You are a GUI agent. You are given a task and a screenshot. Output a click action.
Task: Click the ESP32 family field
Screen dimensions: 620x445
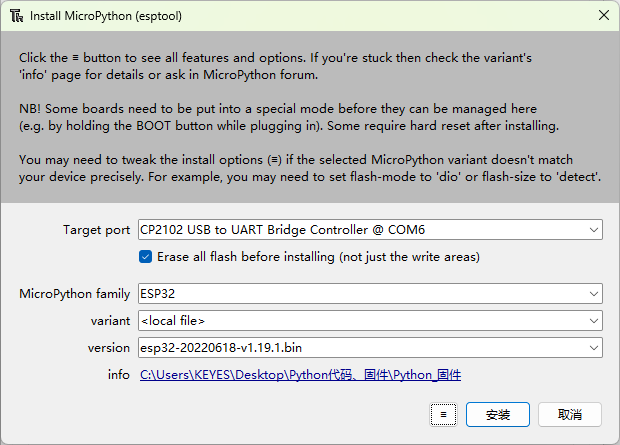360,294
